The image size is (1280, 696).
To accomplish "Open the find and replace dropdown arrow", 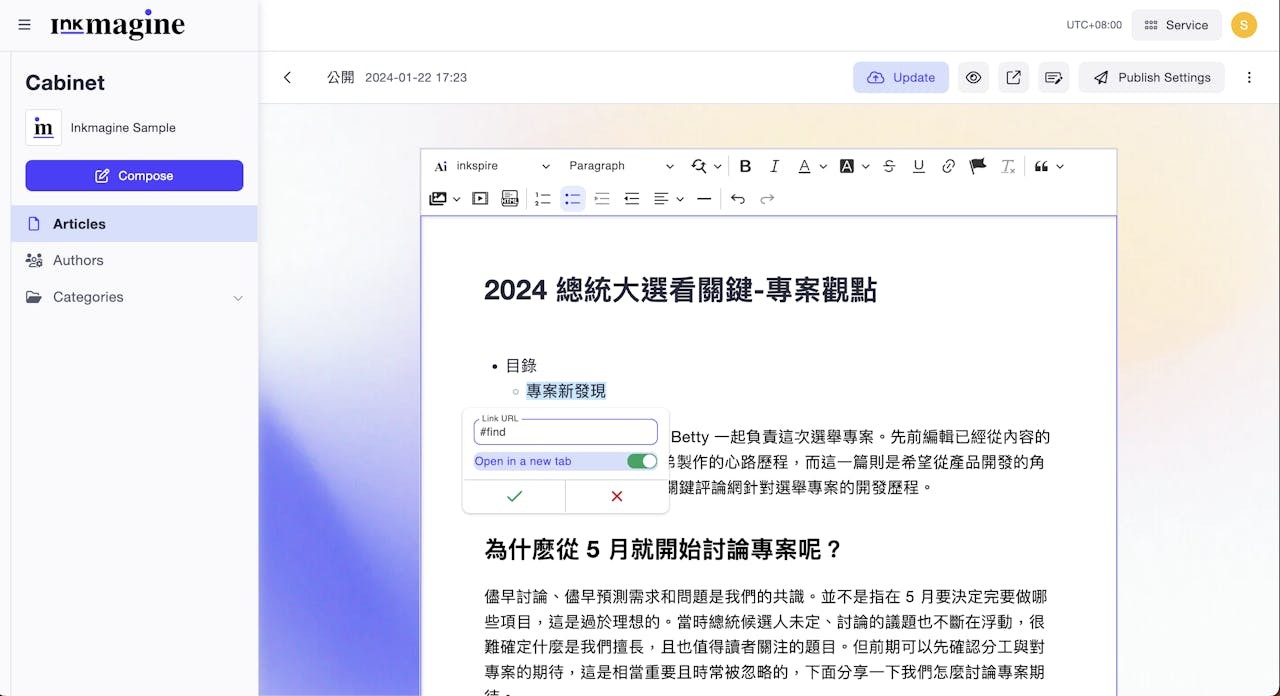I will pyautogui.click(x=717, y=167).
